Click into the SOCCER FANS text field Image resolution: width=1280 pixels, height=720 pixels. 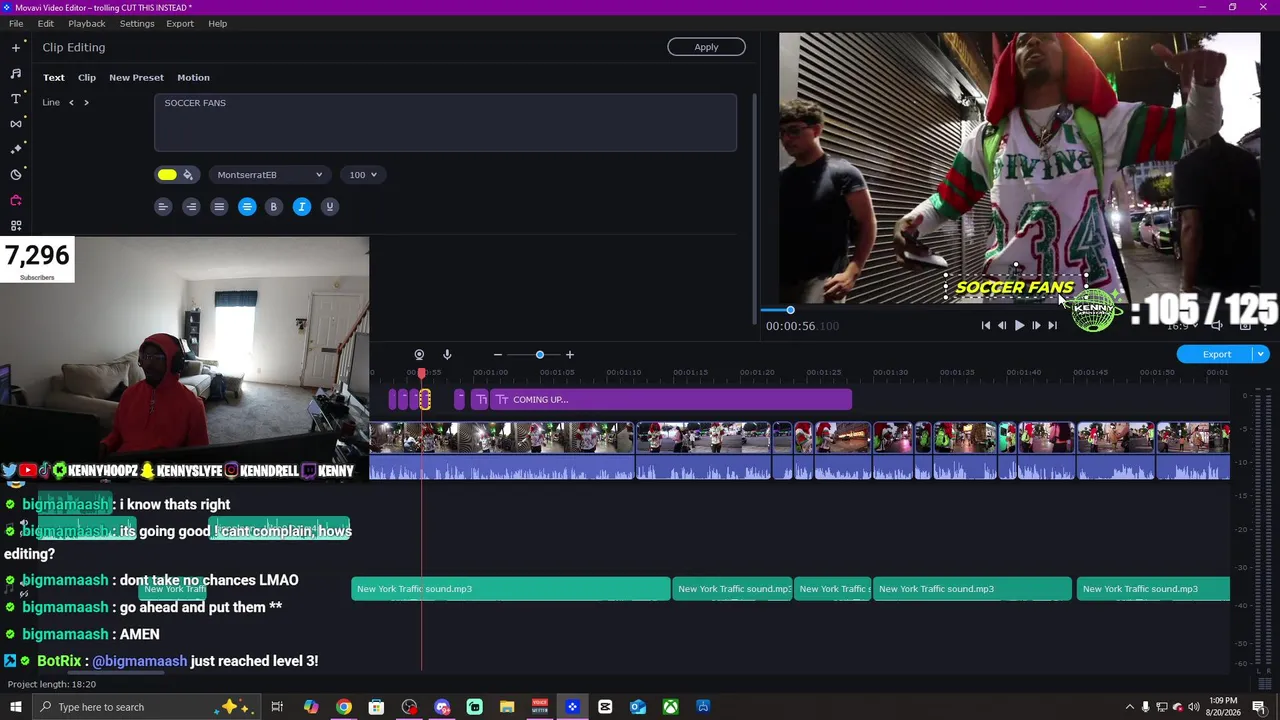[x=445, y=123]
